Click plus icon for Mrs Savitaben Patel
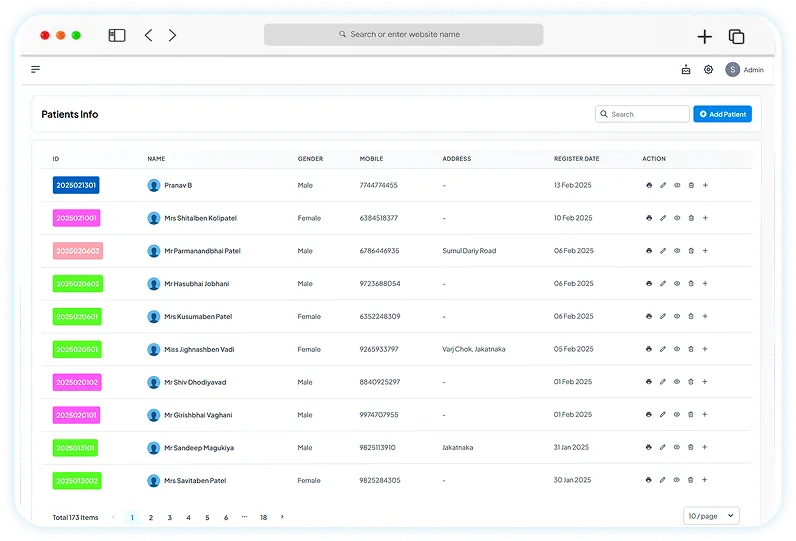Image resolution: width=796 pixels, height=541 pixels. [x=705, y=480]
